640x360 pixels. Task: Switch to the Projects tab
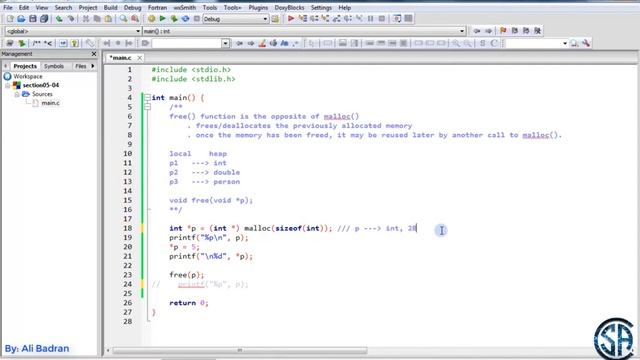click(25, 66)
